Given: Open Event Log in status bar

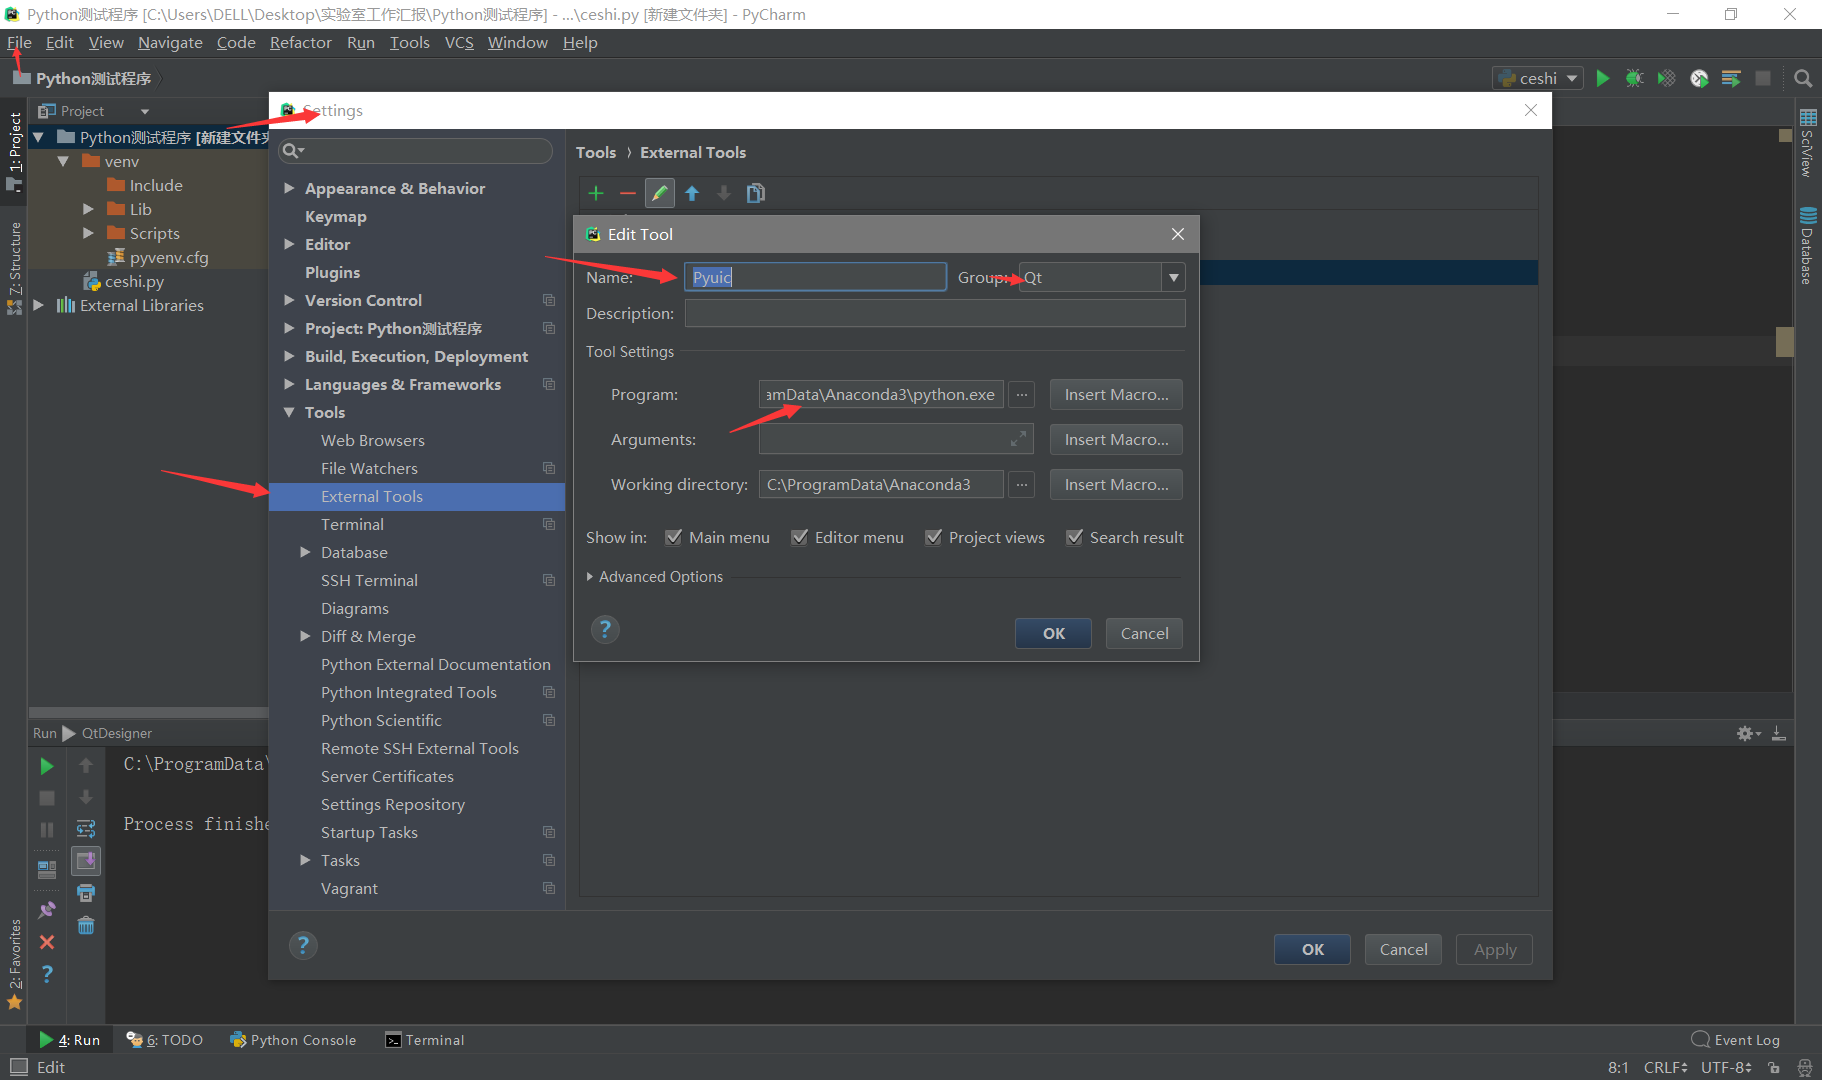Looking at the screenshot, I should [x=1736, y=1040].
